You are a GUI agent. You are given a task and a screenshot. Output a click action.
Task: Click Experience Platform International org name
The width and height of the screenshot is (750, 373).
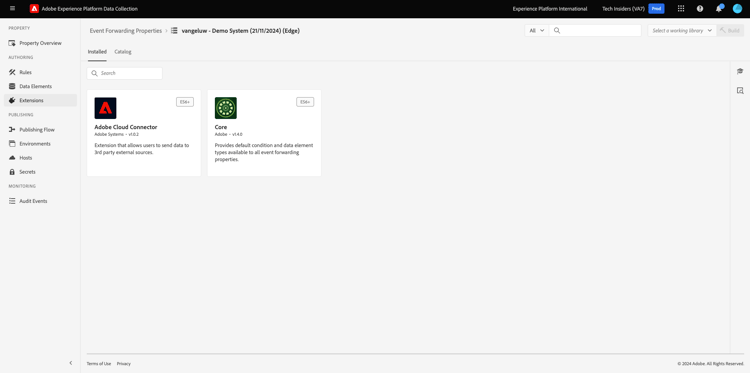click(550, 9)
